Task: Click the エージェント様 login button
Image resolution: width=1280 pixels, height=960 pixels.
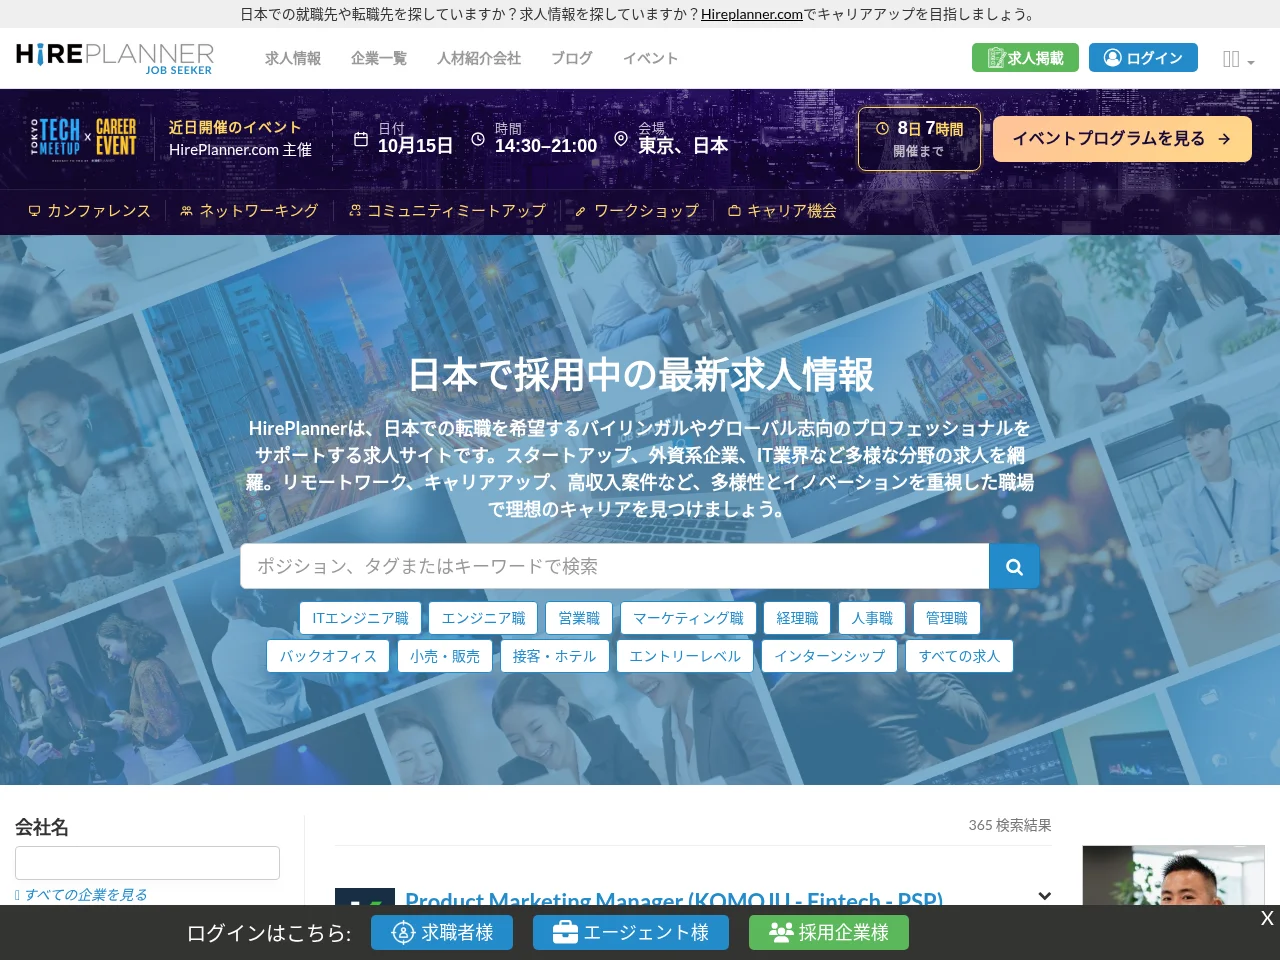Action: point(631,933)
